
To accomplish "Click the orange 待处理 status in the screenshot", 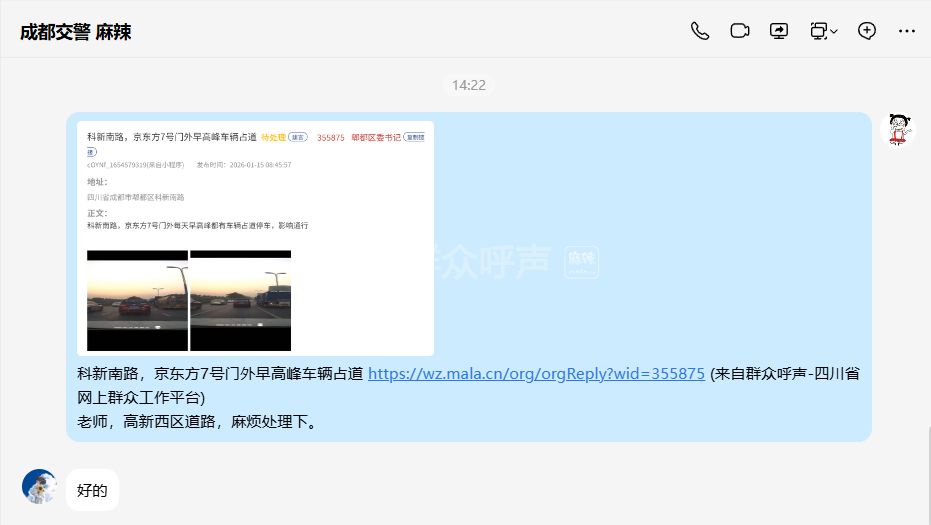I will coord(274,137).
